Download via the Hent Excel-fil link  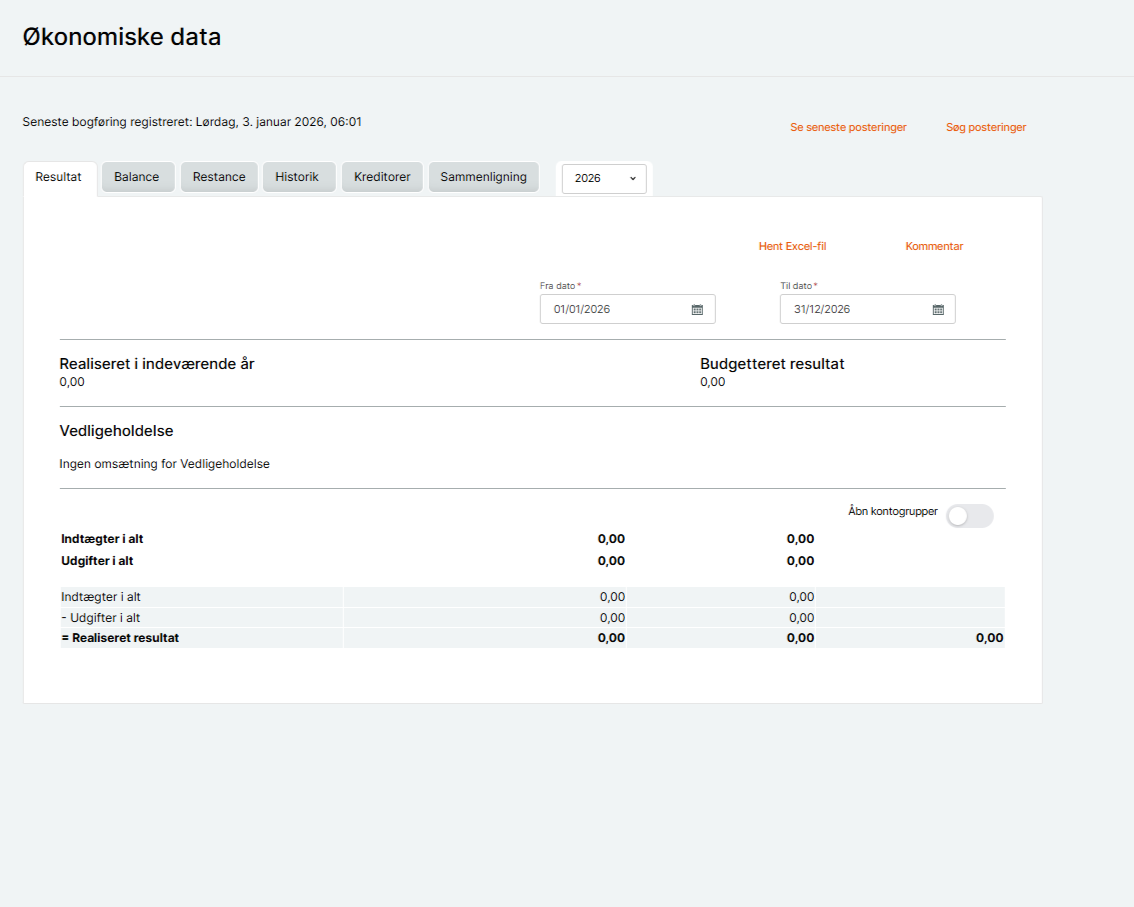(x=792, y=246)
